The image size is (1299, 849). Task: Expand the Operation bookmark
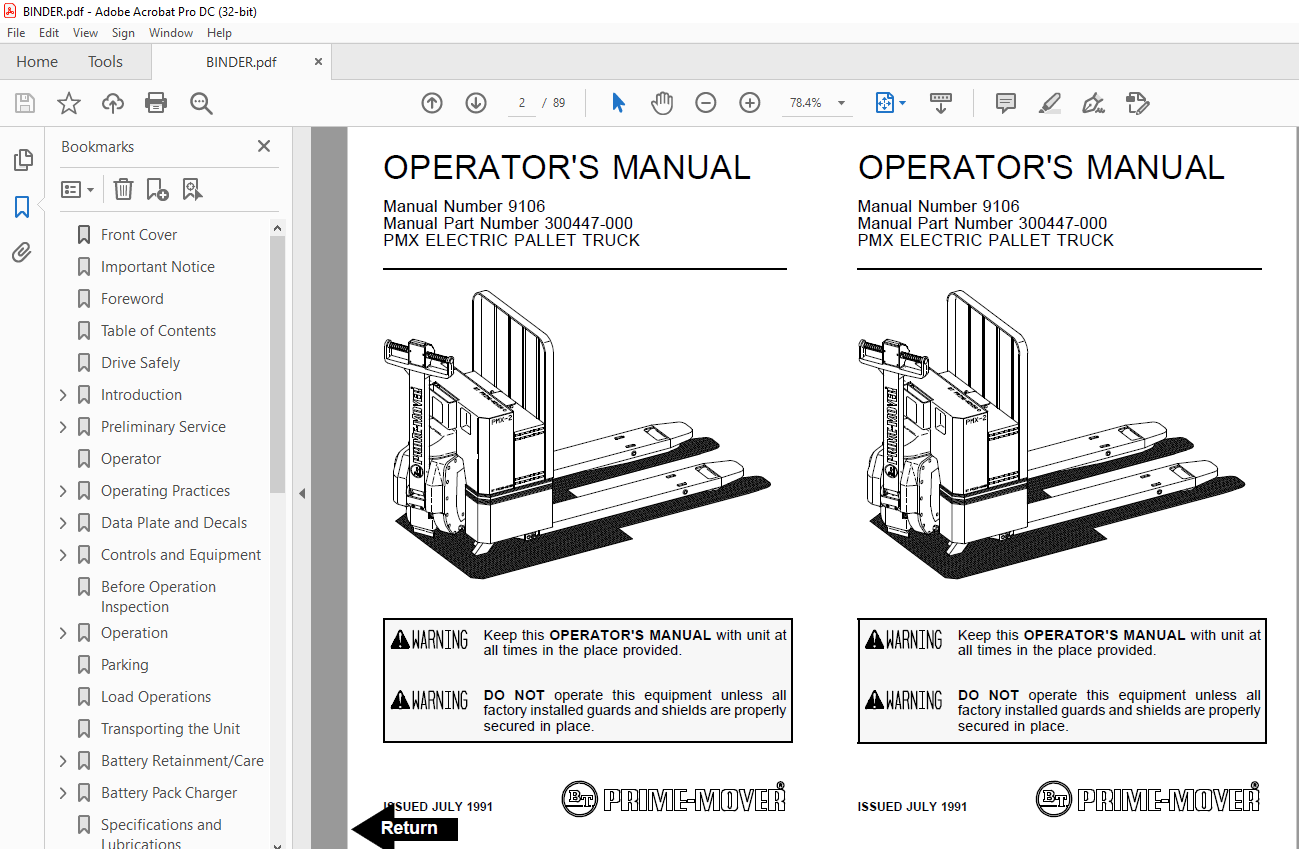[x=64, y=633]
